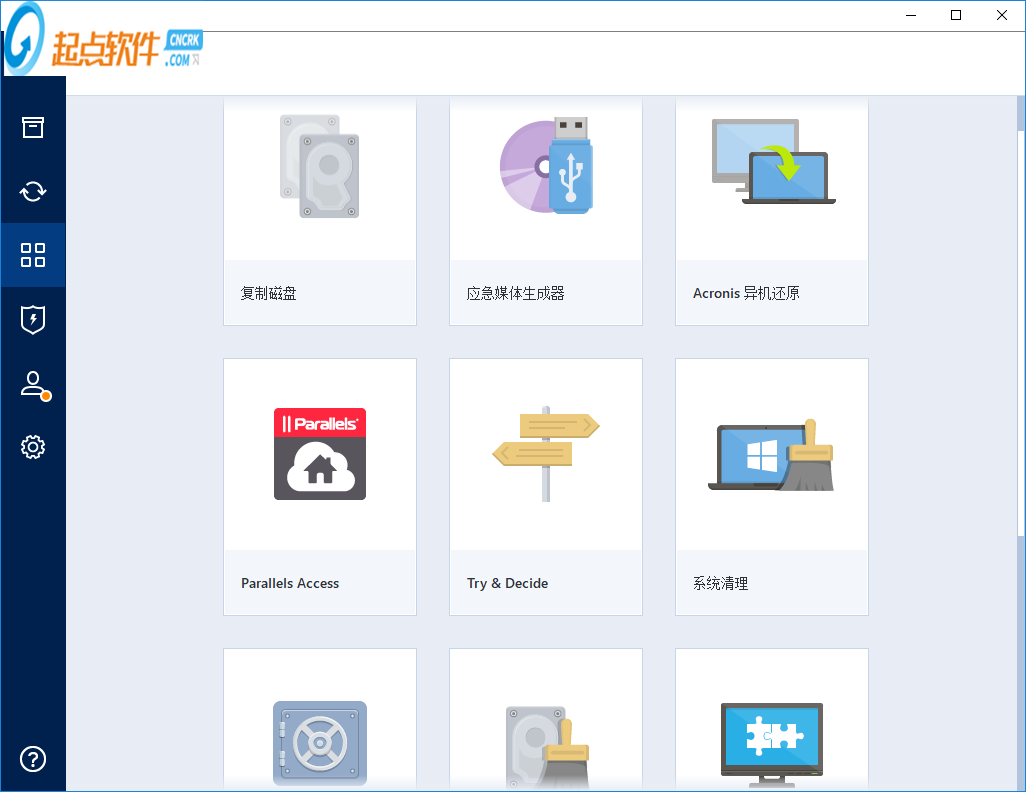Open the Parallels Access label
The width and height of the screenshot is (1026, 792).
[x=290, y=583]
